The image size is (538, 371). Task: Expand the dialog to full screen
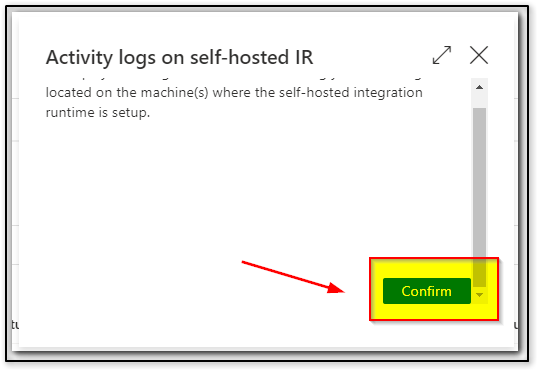click(442, 55)
